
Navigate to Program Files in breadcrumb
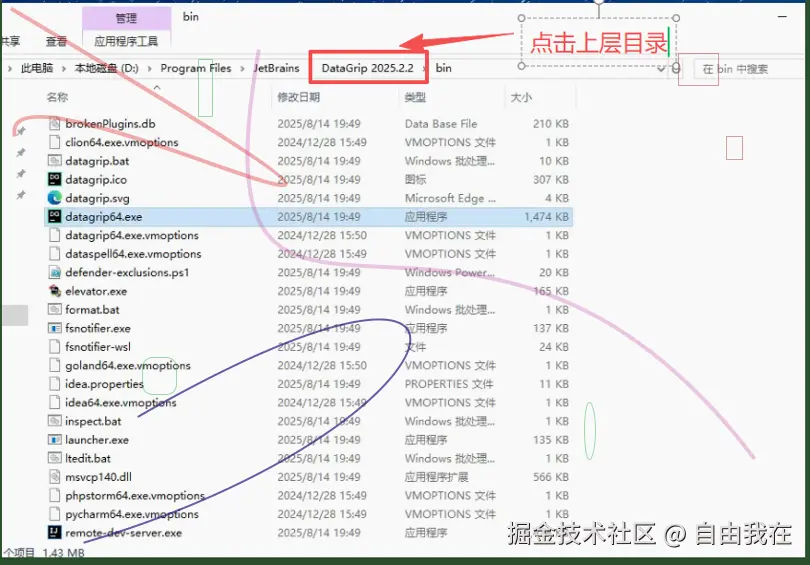pos(196,68)
